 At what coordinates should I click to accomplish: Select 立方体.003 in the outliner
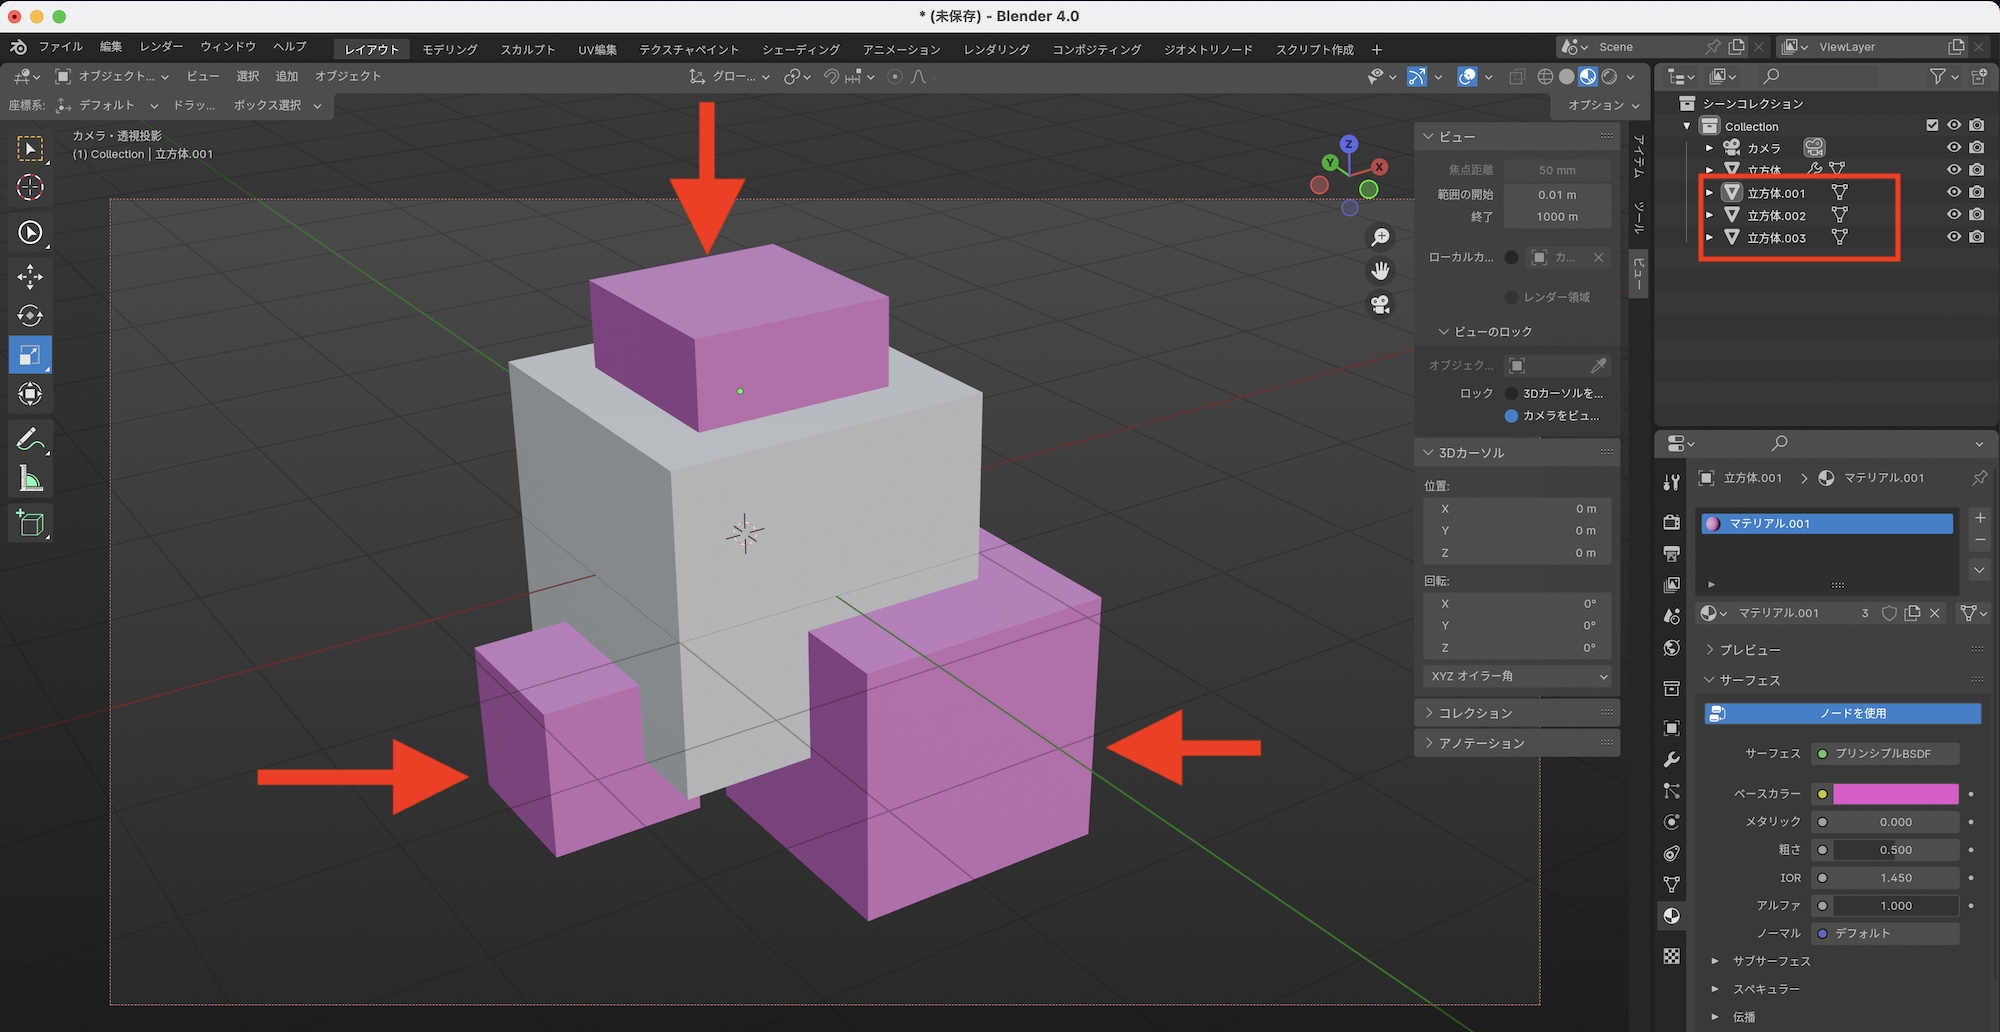1776,238
